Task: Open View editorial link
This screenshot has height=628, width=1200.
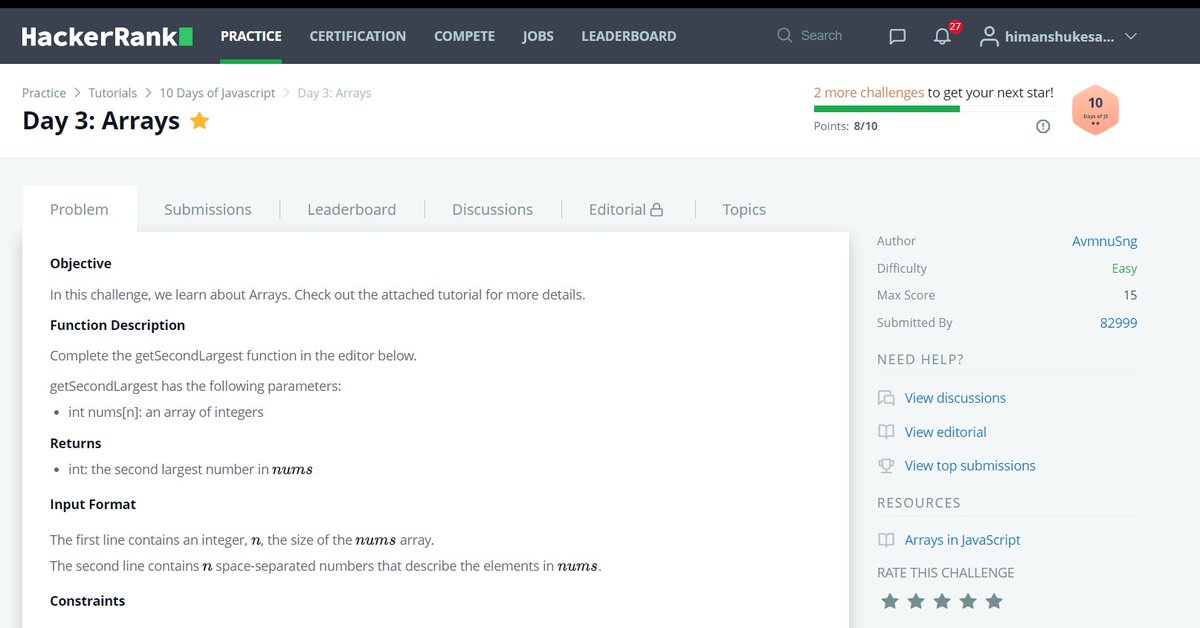Action: (x=945, y=432)
